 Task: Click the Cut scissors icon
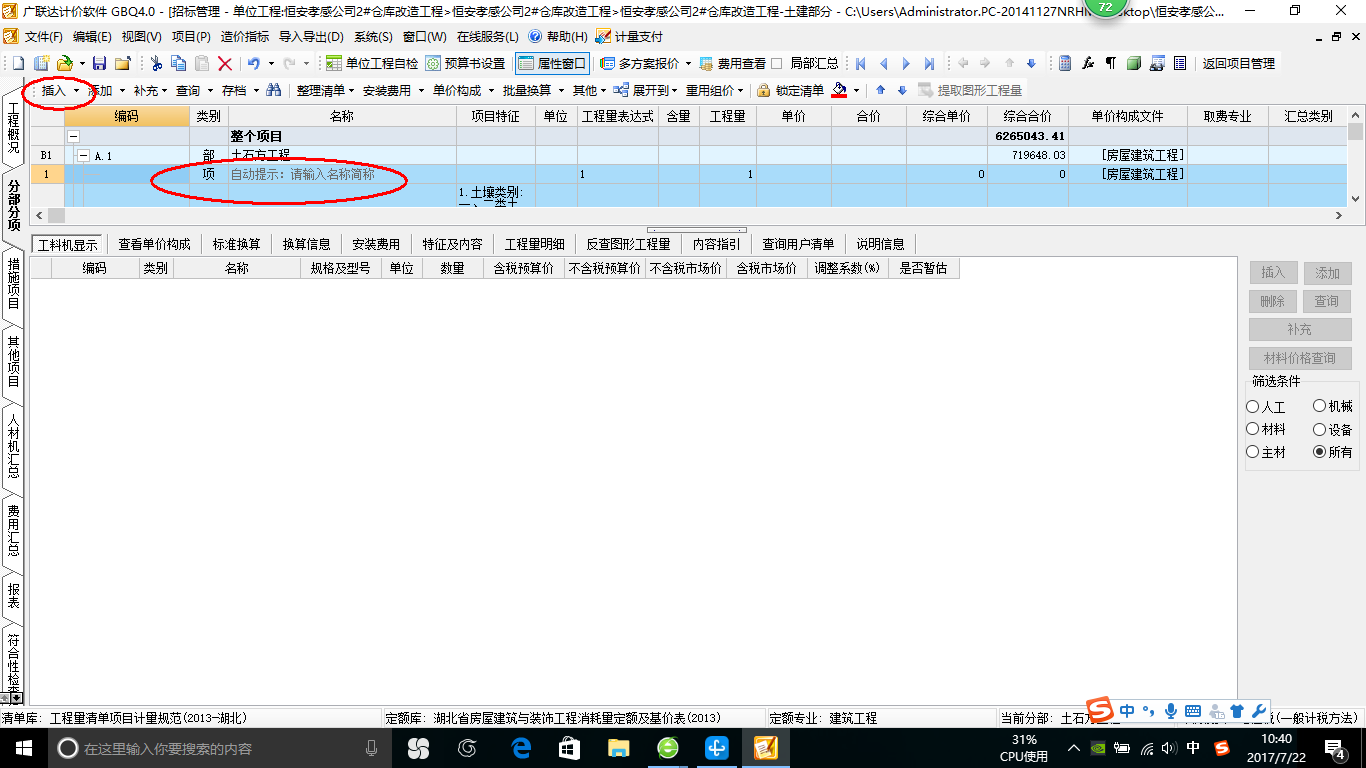pos(156,63)
